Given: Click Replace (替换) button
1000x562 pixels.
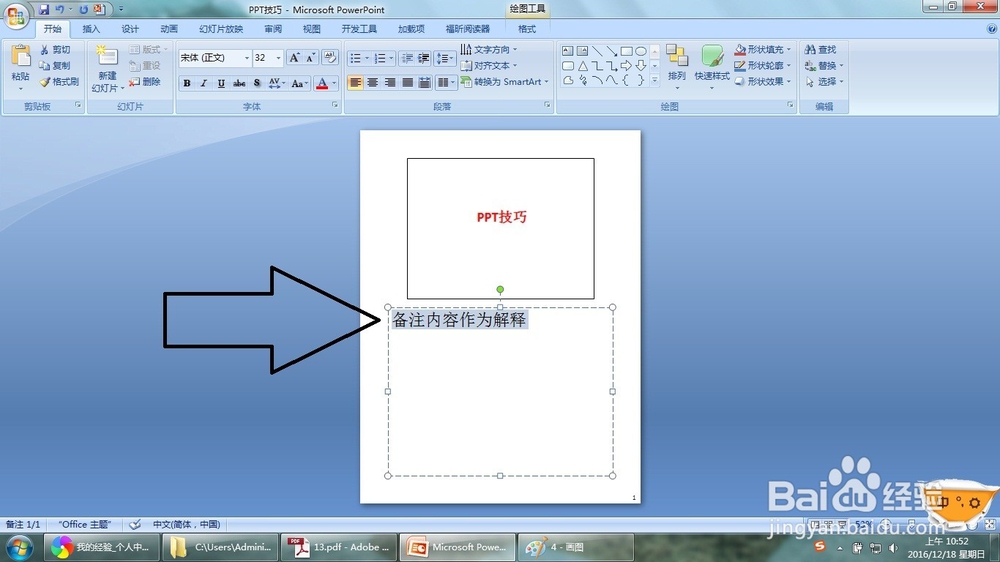Looking at the screenshot, I should point(820,66).
